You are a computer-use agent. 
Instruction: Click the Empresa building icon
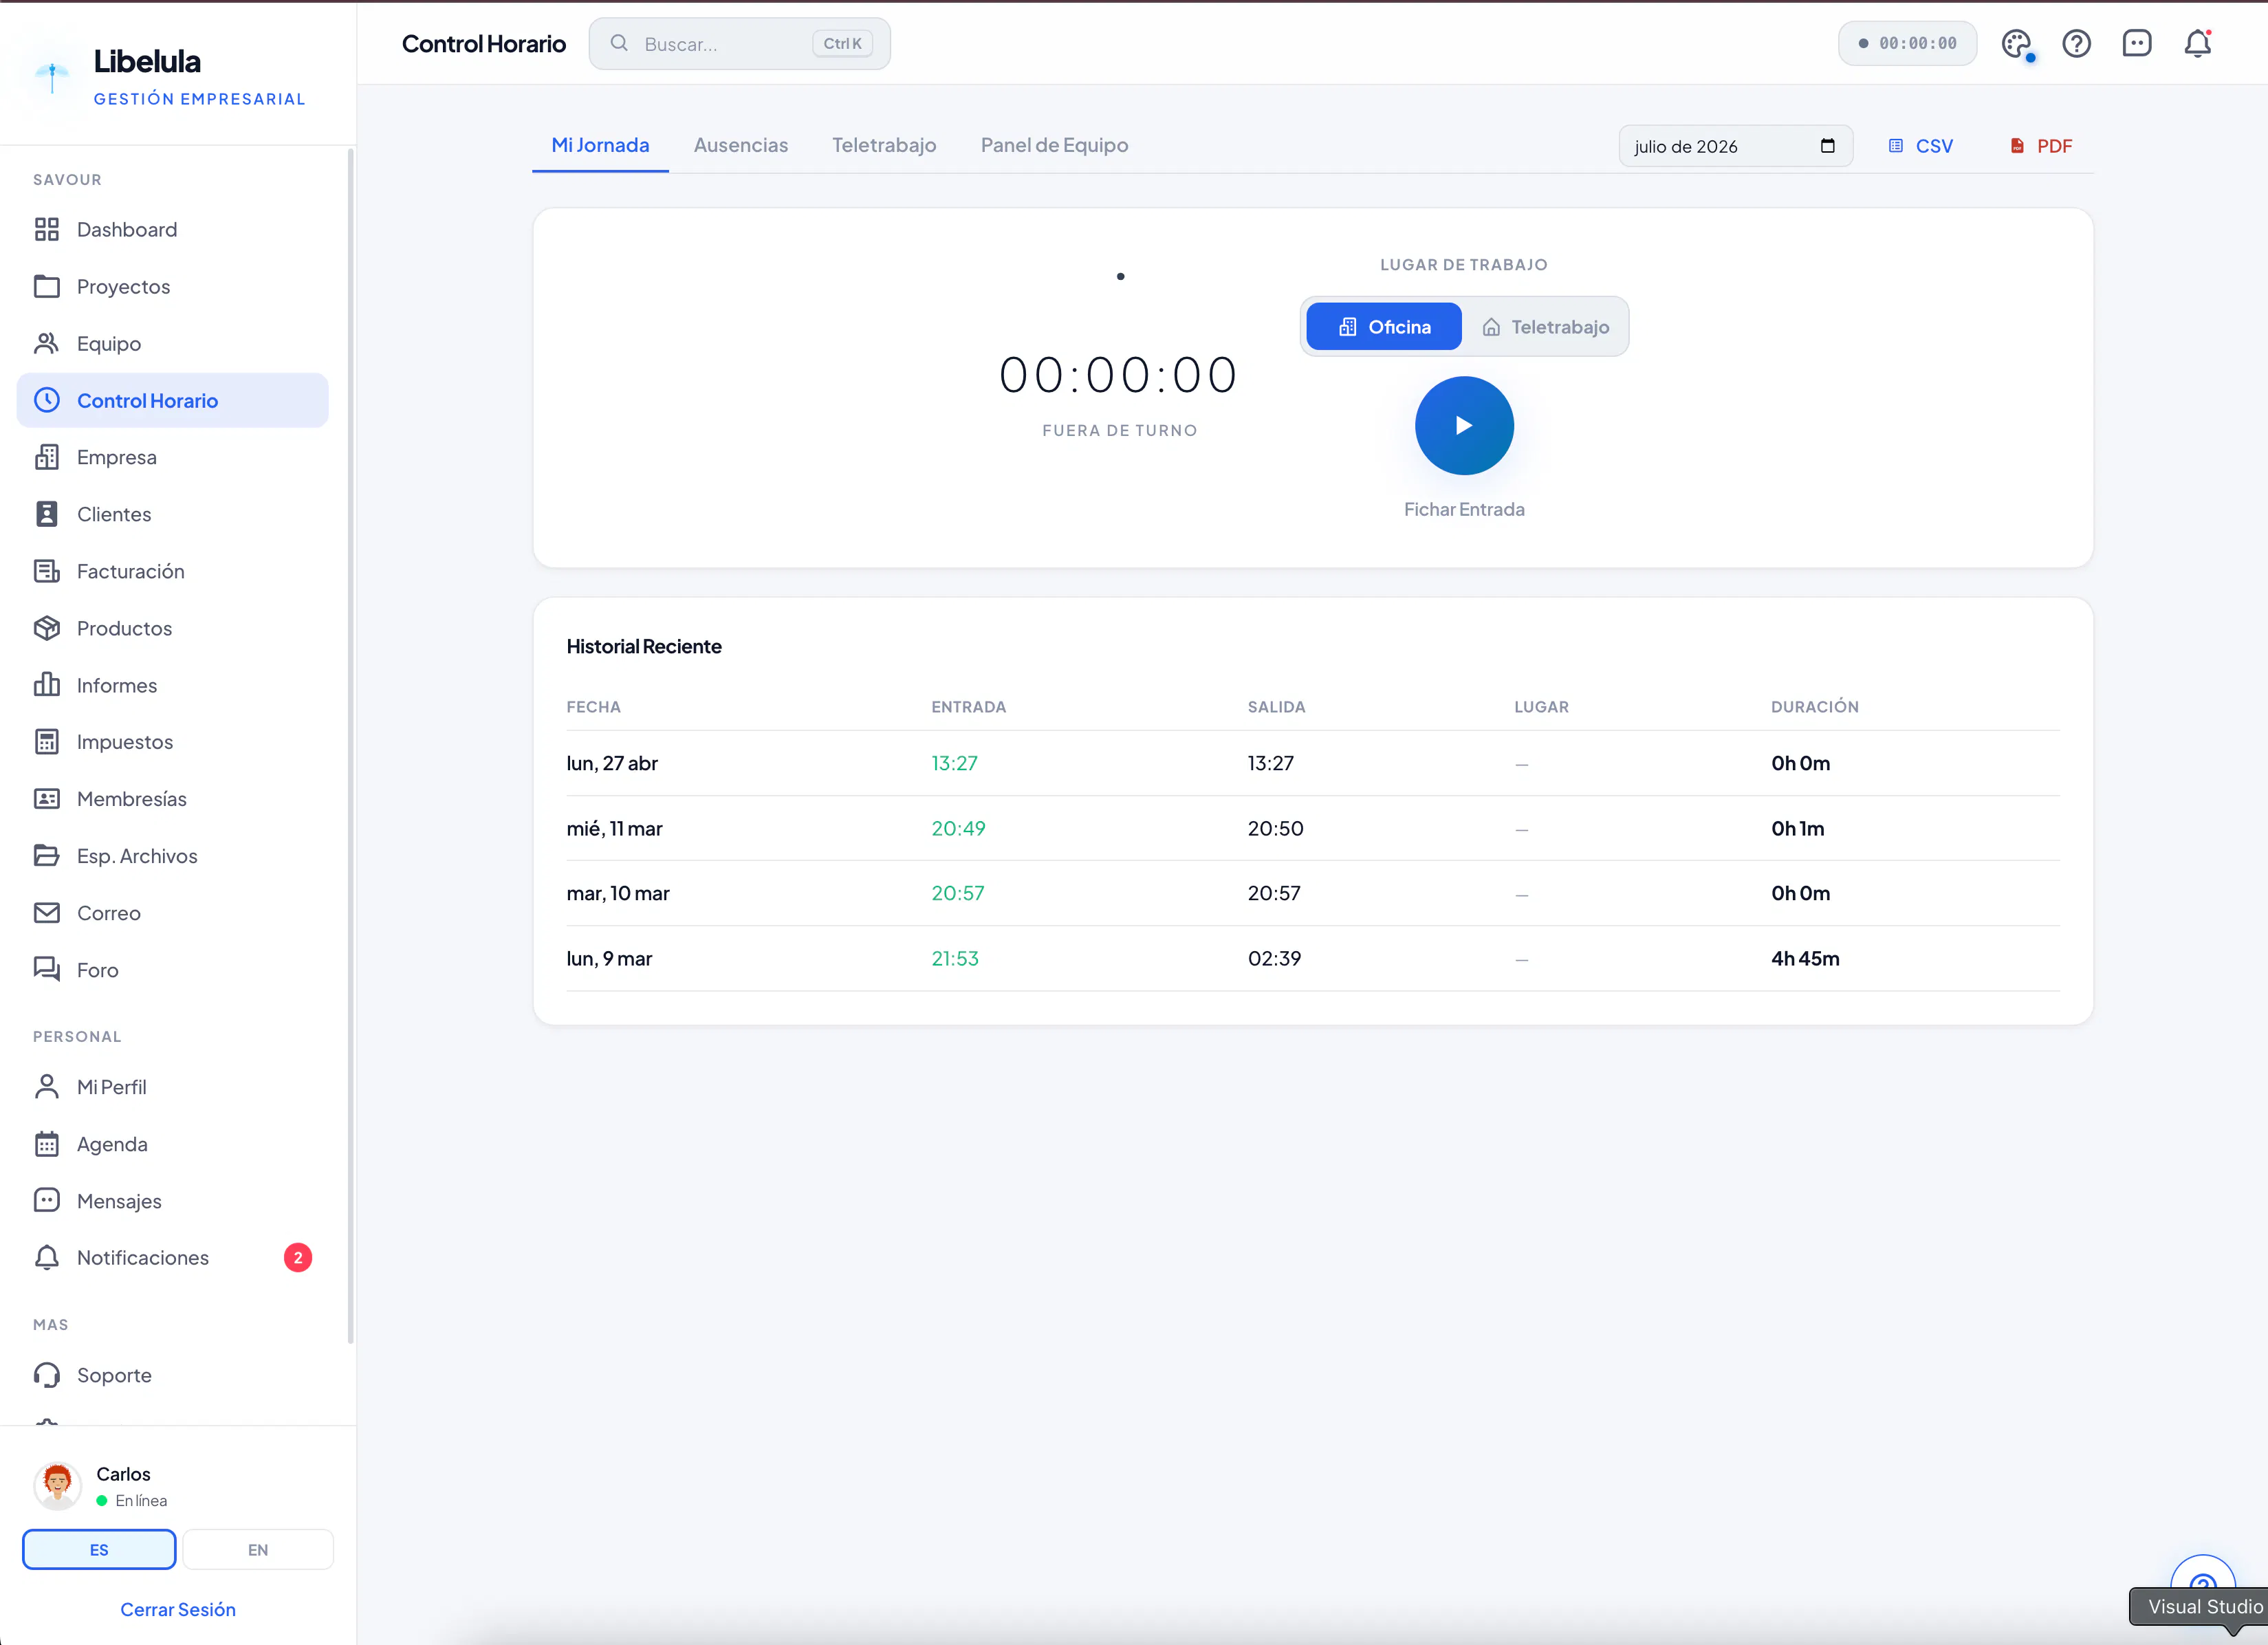pyautogui.click(x=47, y=457)
